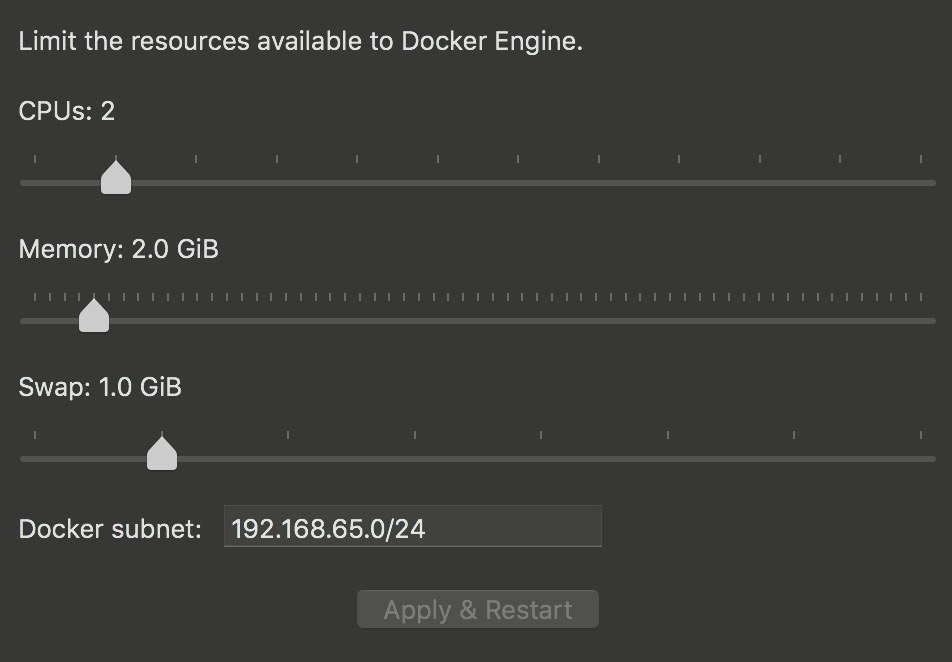Set Swap slider to its fourth tick mark
This screenshot has width=952, height=662.
(415, 459)
